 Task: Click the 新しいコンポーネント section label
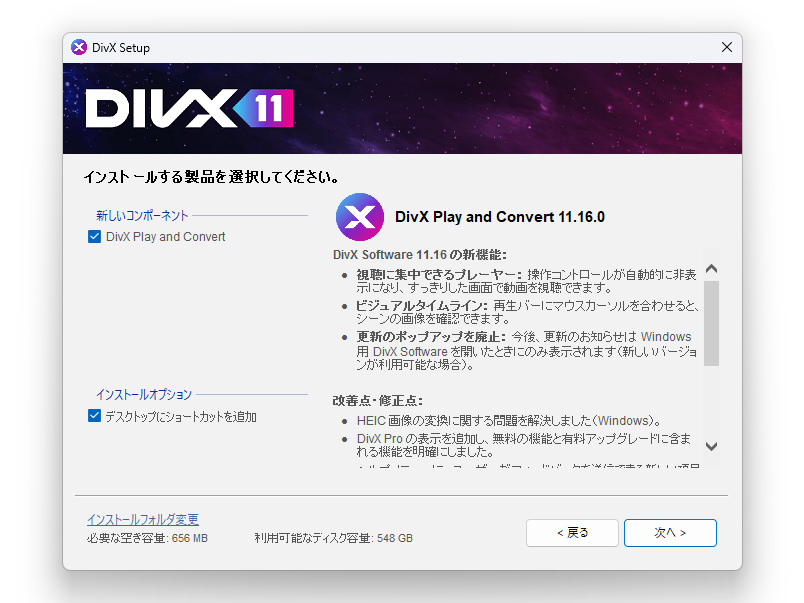[x=142, y=215]
